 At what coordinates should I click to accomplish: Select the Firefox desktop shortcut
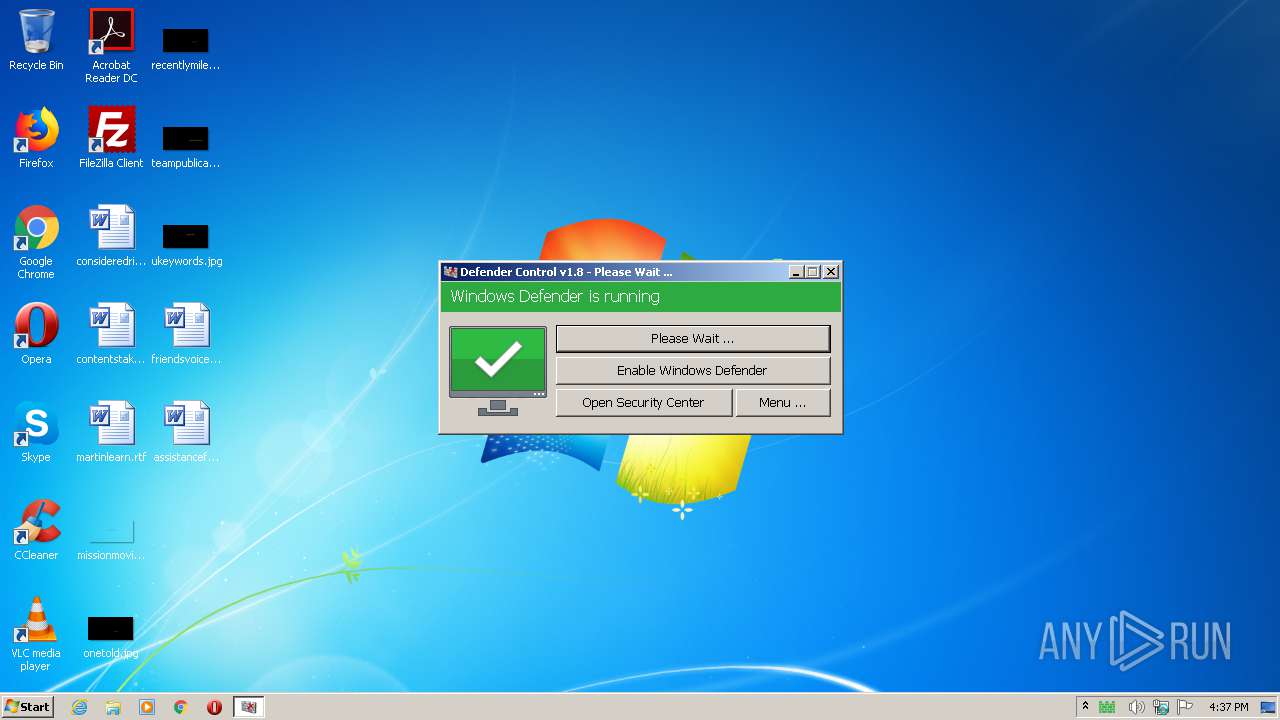coord(36,138)
